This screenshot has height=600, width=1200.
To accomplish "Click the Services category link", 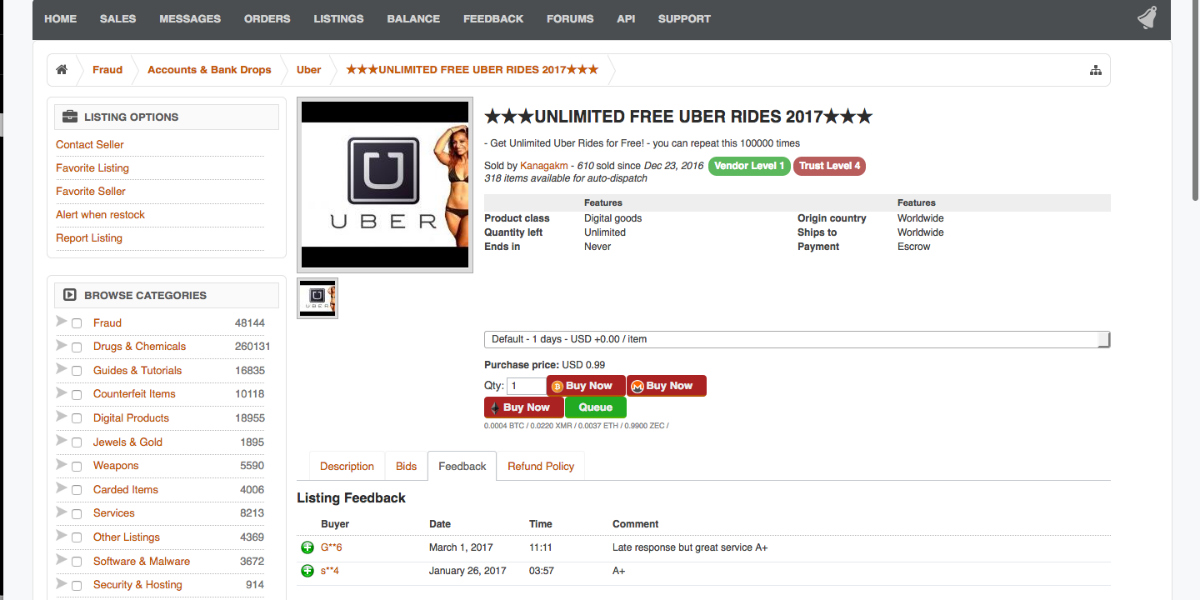I will point(114,513).
